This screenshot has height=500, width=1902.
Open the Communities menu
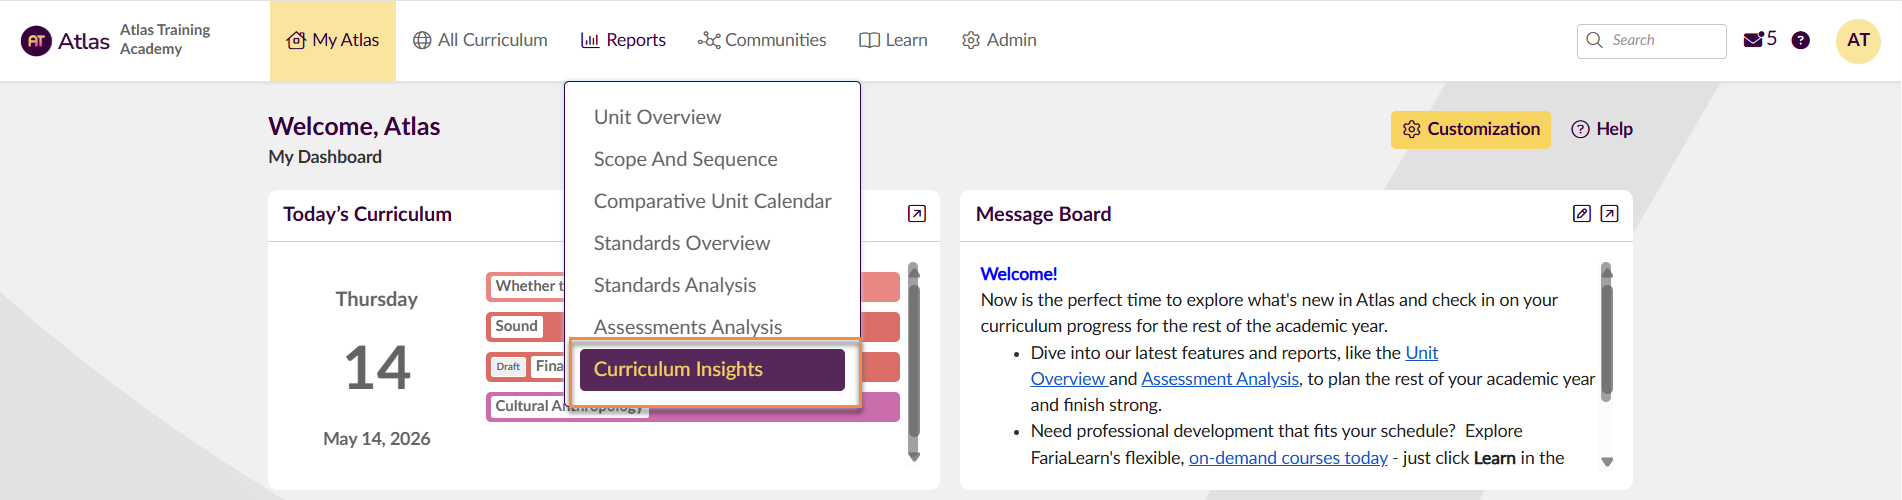click(762, 40)
